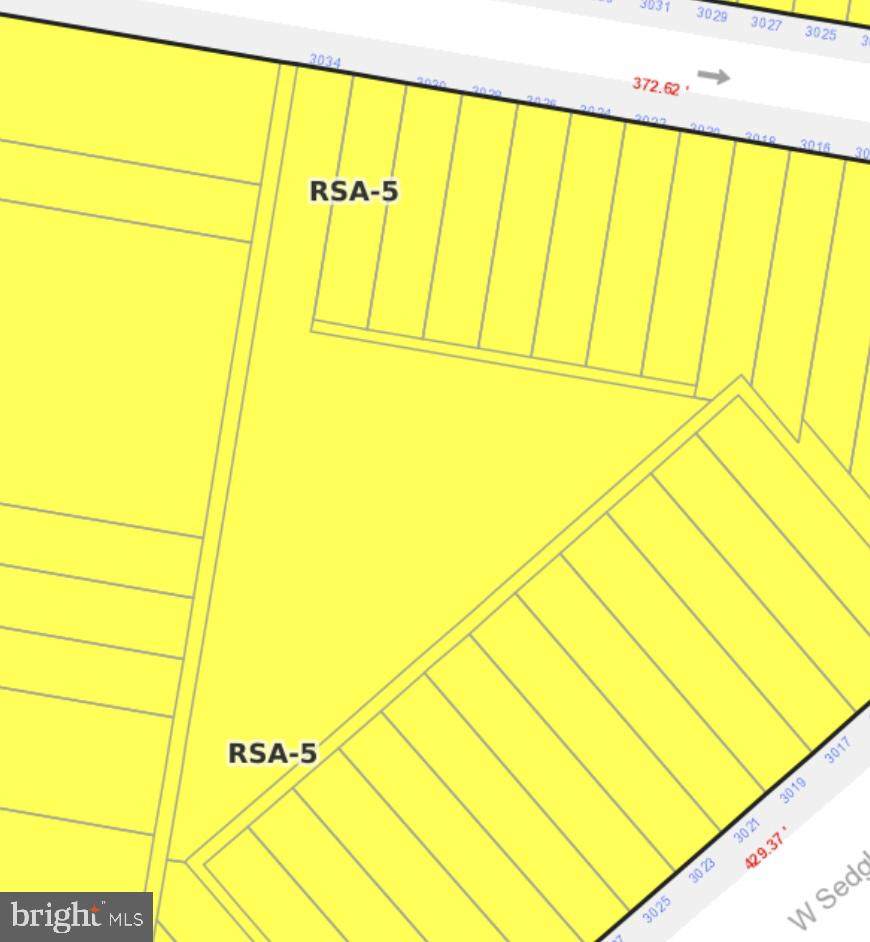The height and width of the screenshot is (942, 870).
Task: Click address number 3031
Action: pos(654,6)
